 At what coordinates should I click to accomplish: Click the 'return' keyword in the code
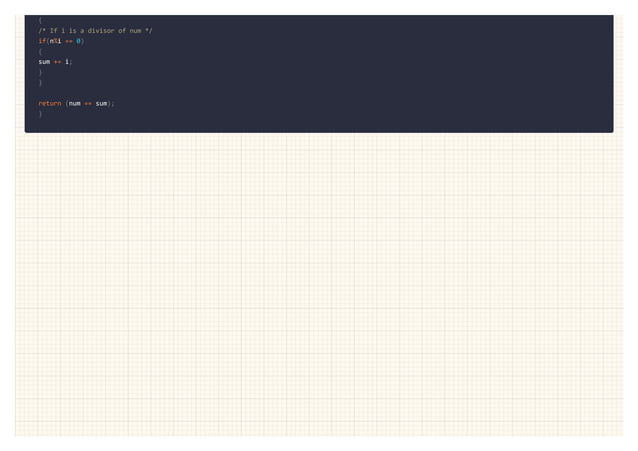[50, 103]
